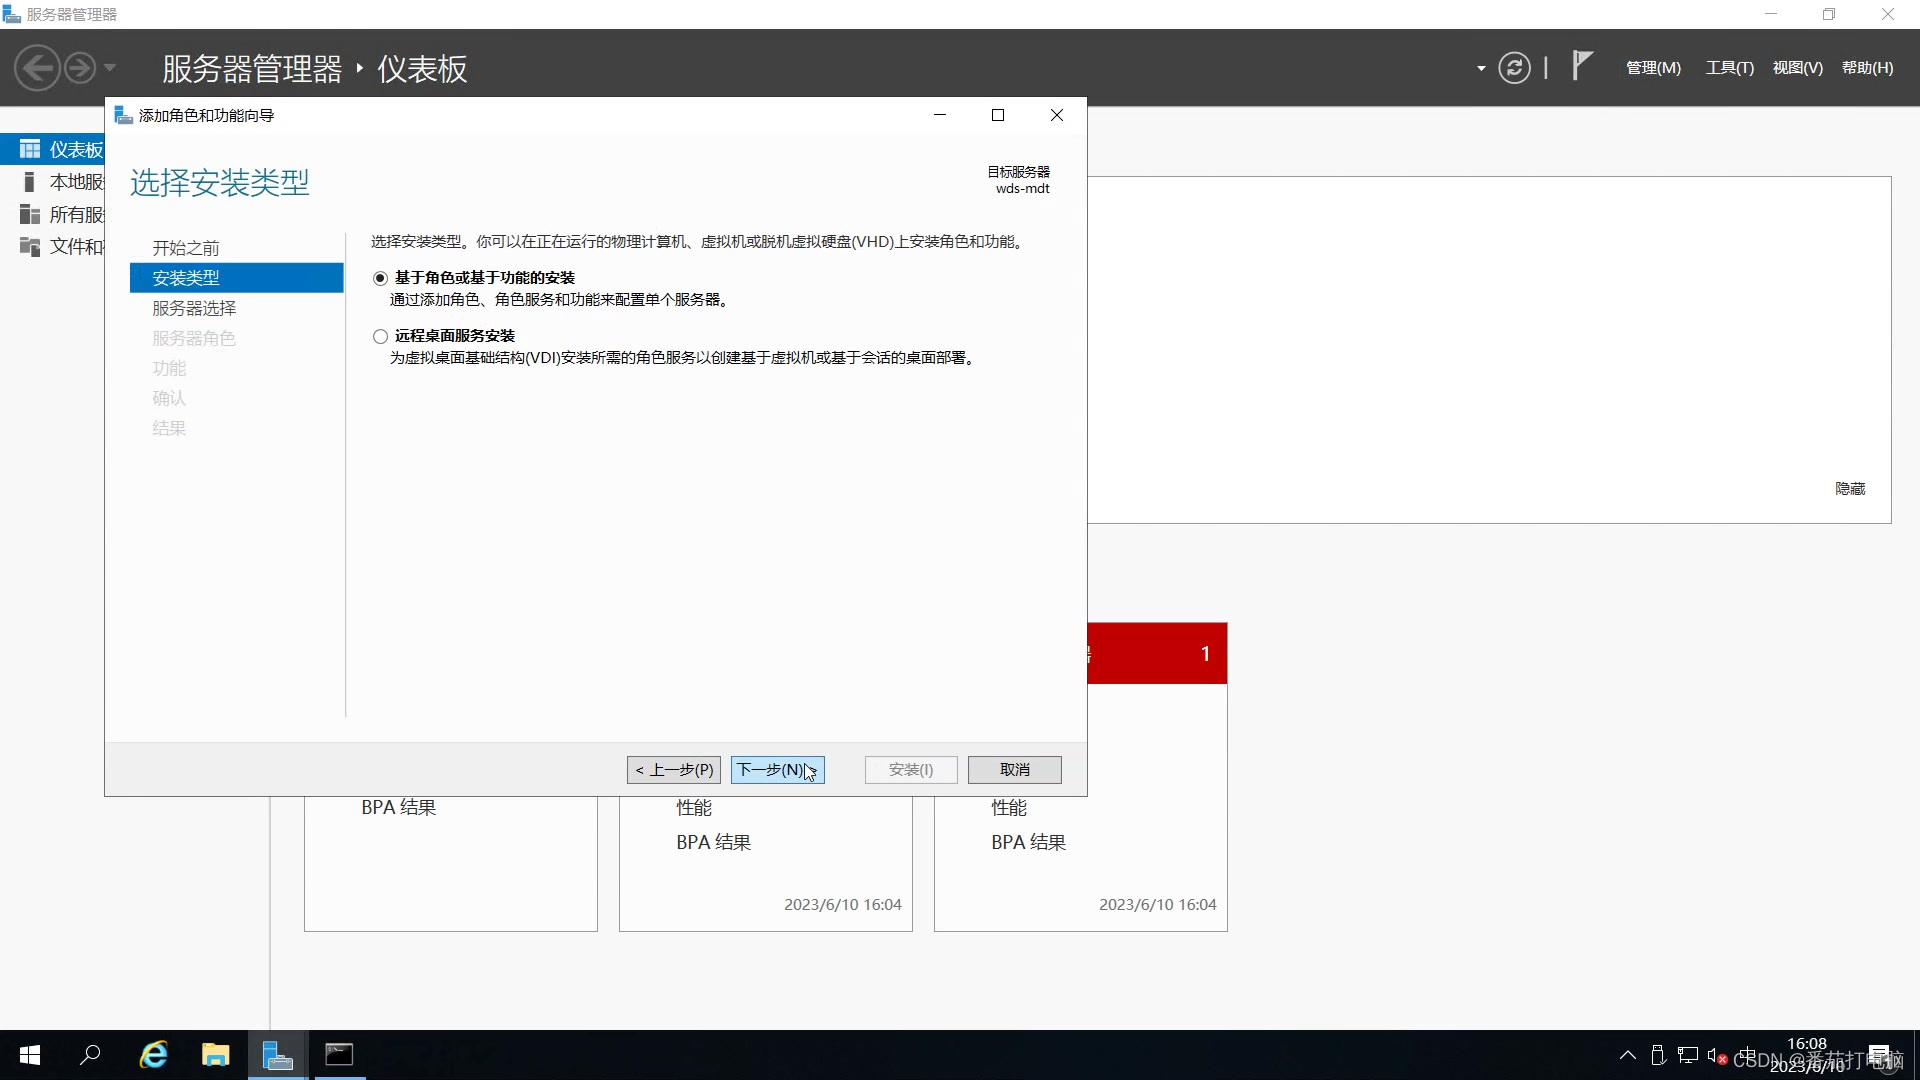Open the 工具(T) menu
Image resolution: width=1920 pixels, height=1080 pixels.
click(x=1730, y=68)
